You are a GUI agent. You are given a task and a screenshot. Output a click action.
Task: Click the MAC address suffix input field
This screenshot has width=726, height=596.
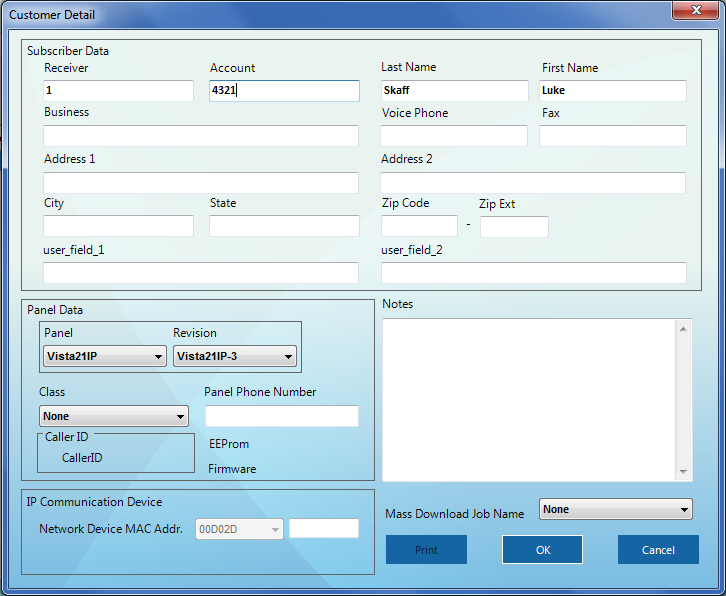pyautogui.click(x=324, y=528)
